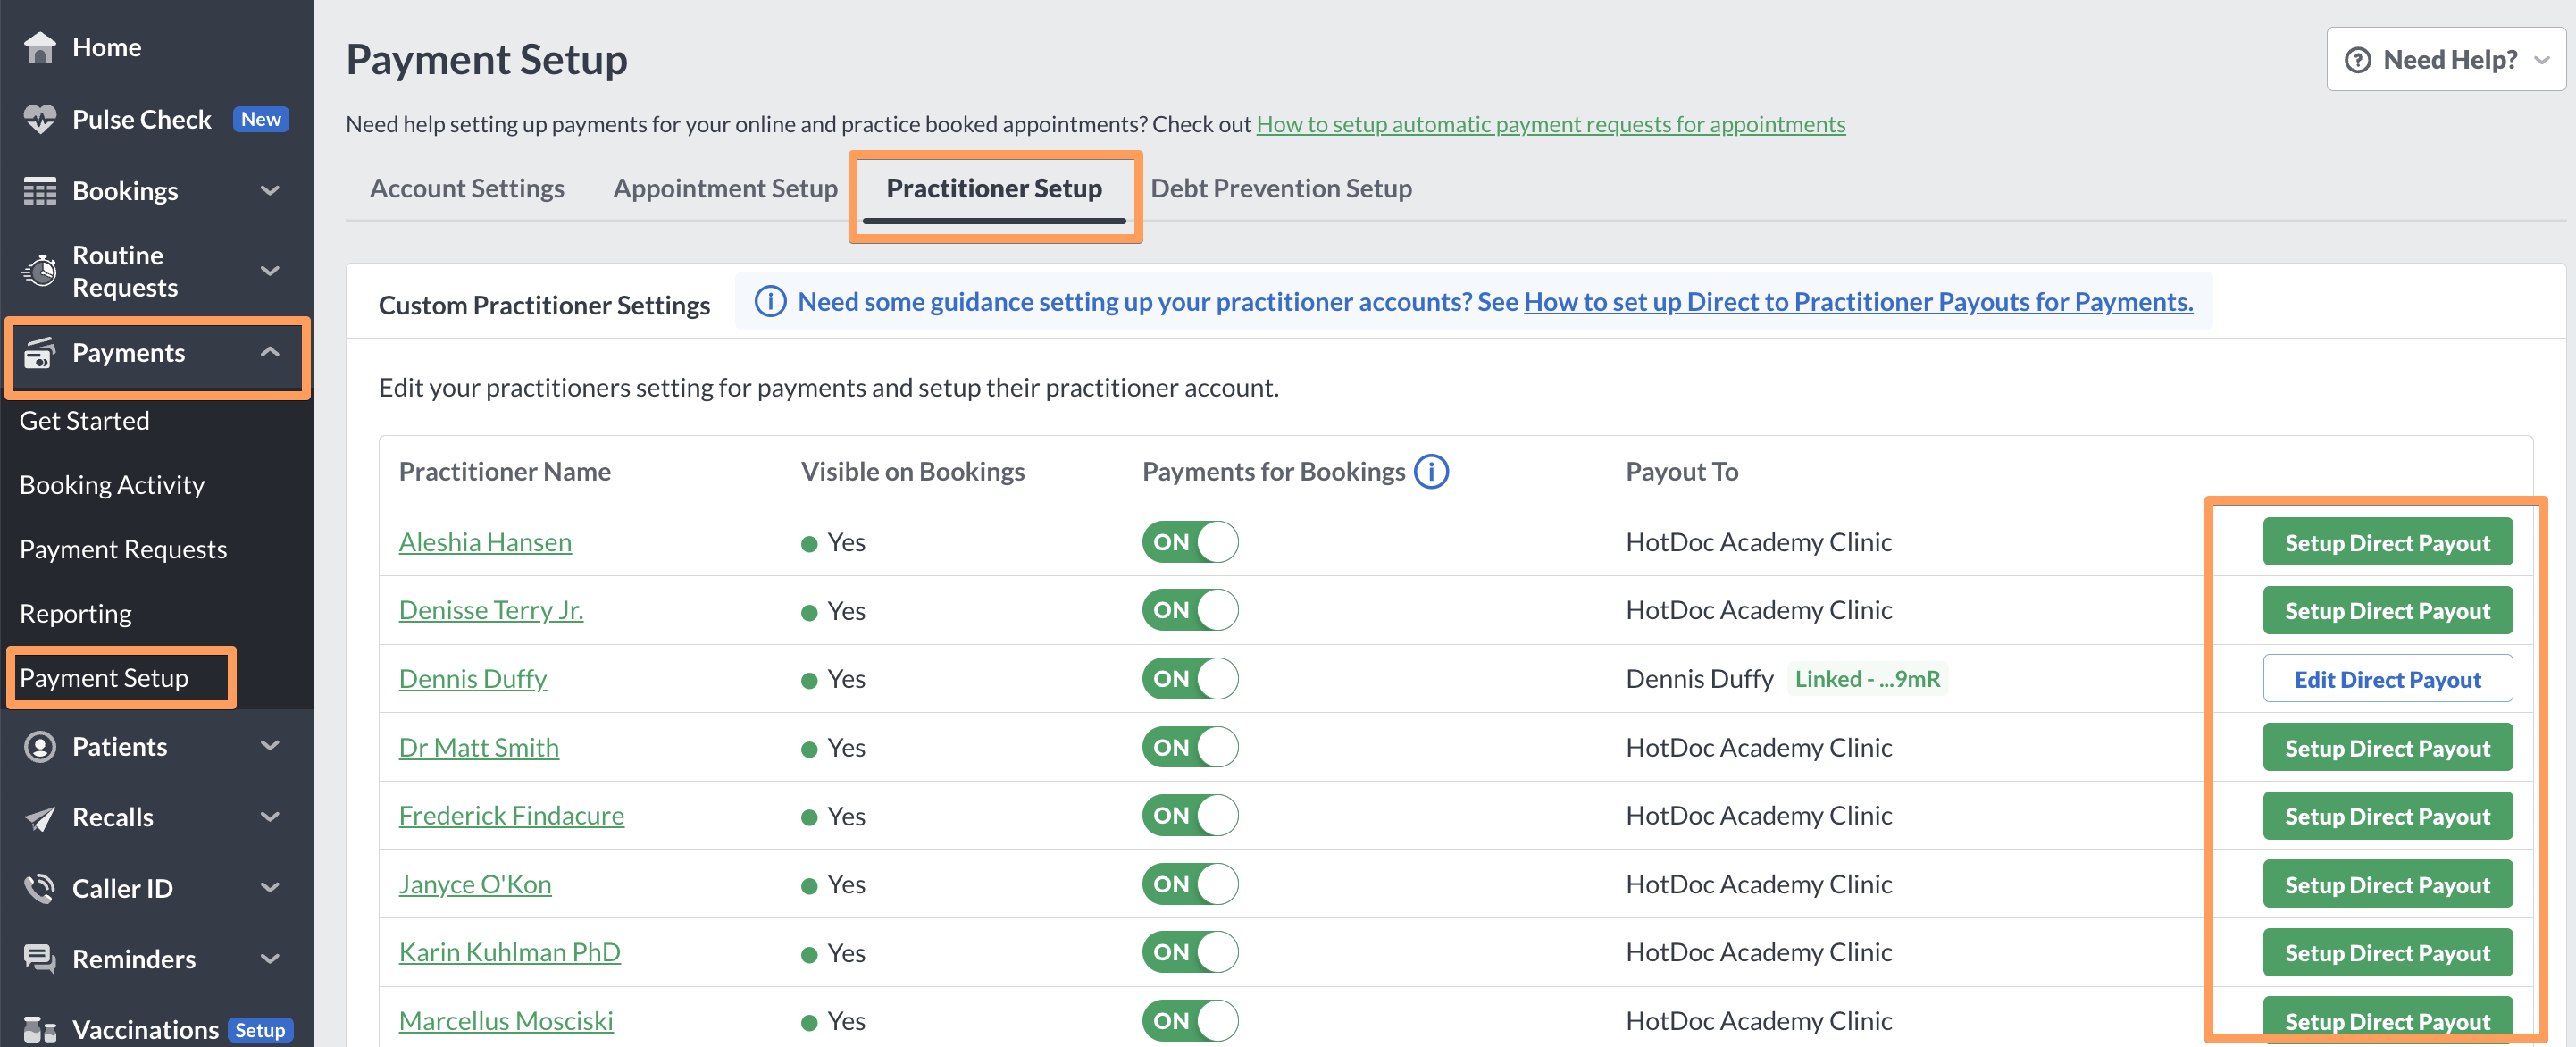Open Dr Matt Smith practitioner link
The width and height of the screenshot is (2576, 1047).
pyautogui.click(x=479, y=747)
